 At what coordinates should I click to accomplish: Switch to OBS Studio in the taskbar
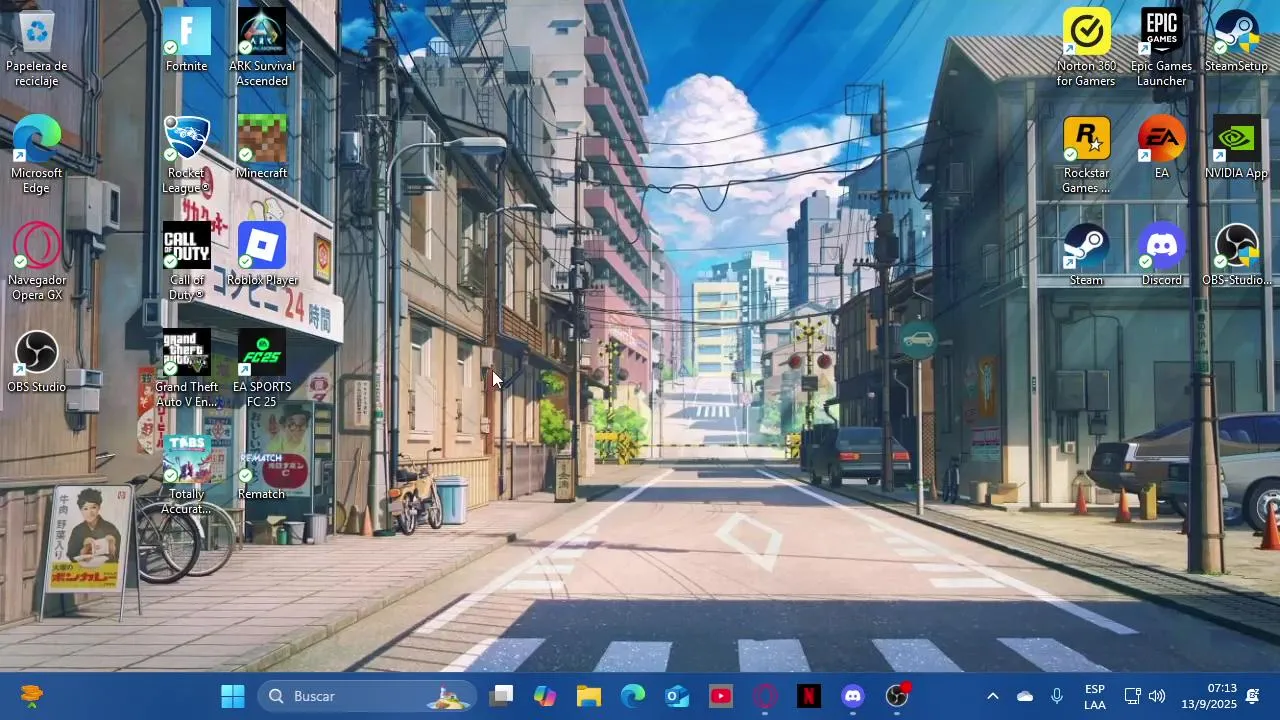pyautogui.click(x=897, y=696)
